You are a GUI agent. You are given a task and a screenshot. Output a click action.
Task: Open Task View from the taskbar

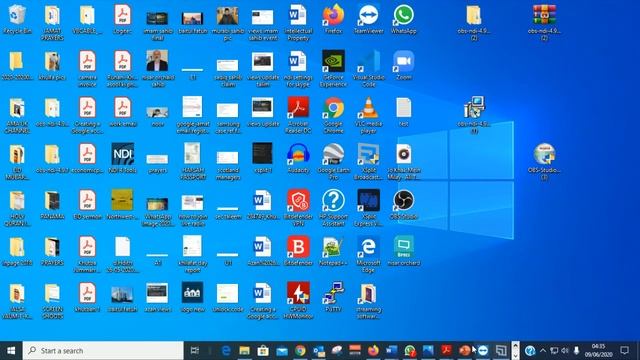click(x=195, y=351)
